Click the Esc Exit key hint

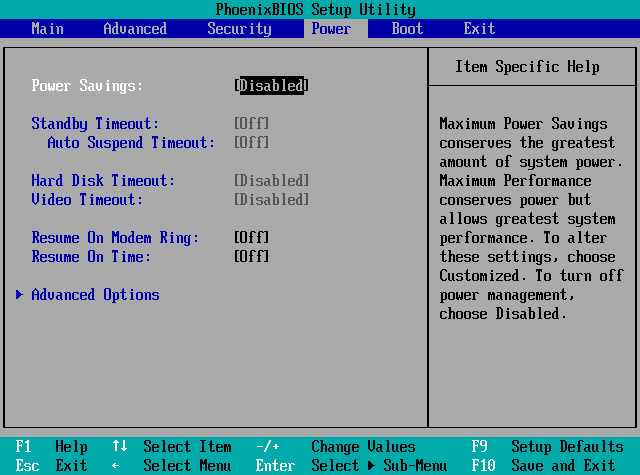(x=51, y=466)
